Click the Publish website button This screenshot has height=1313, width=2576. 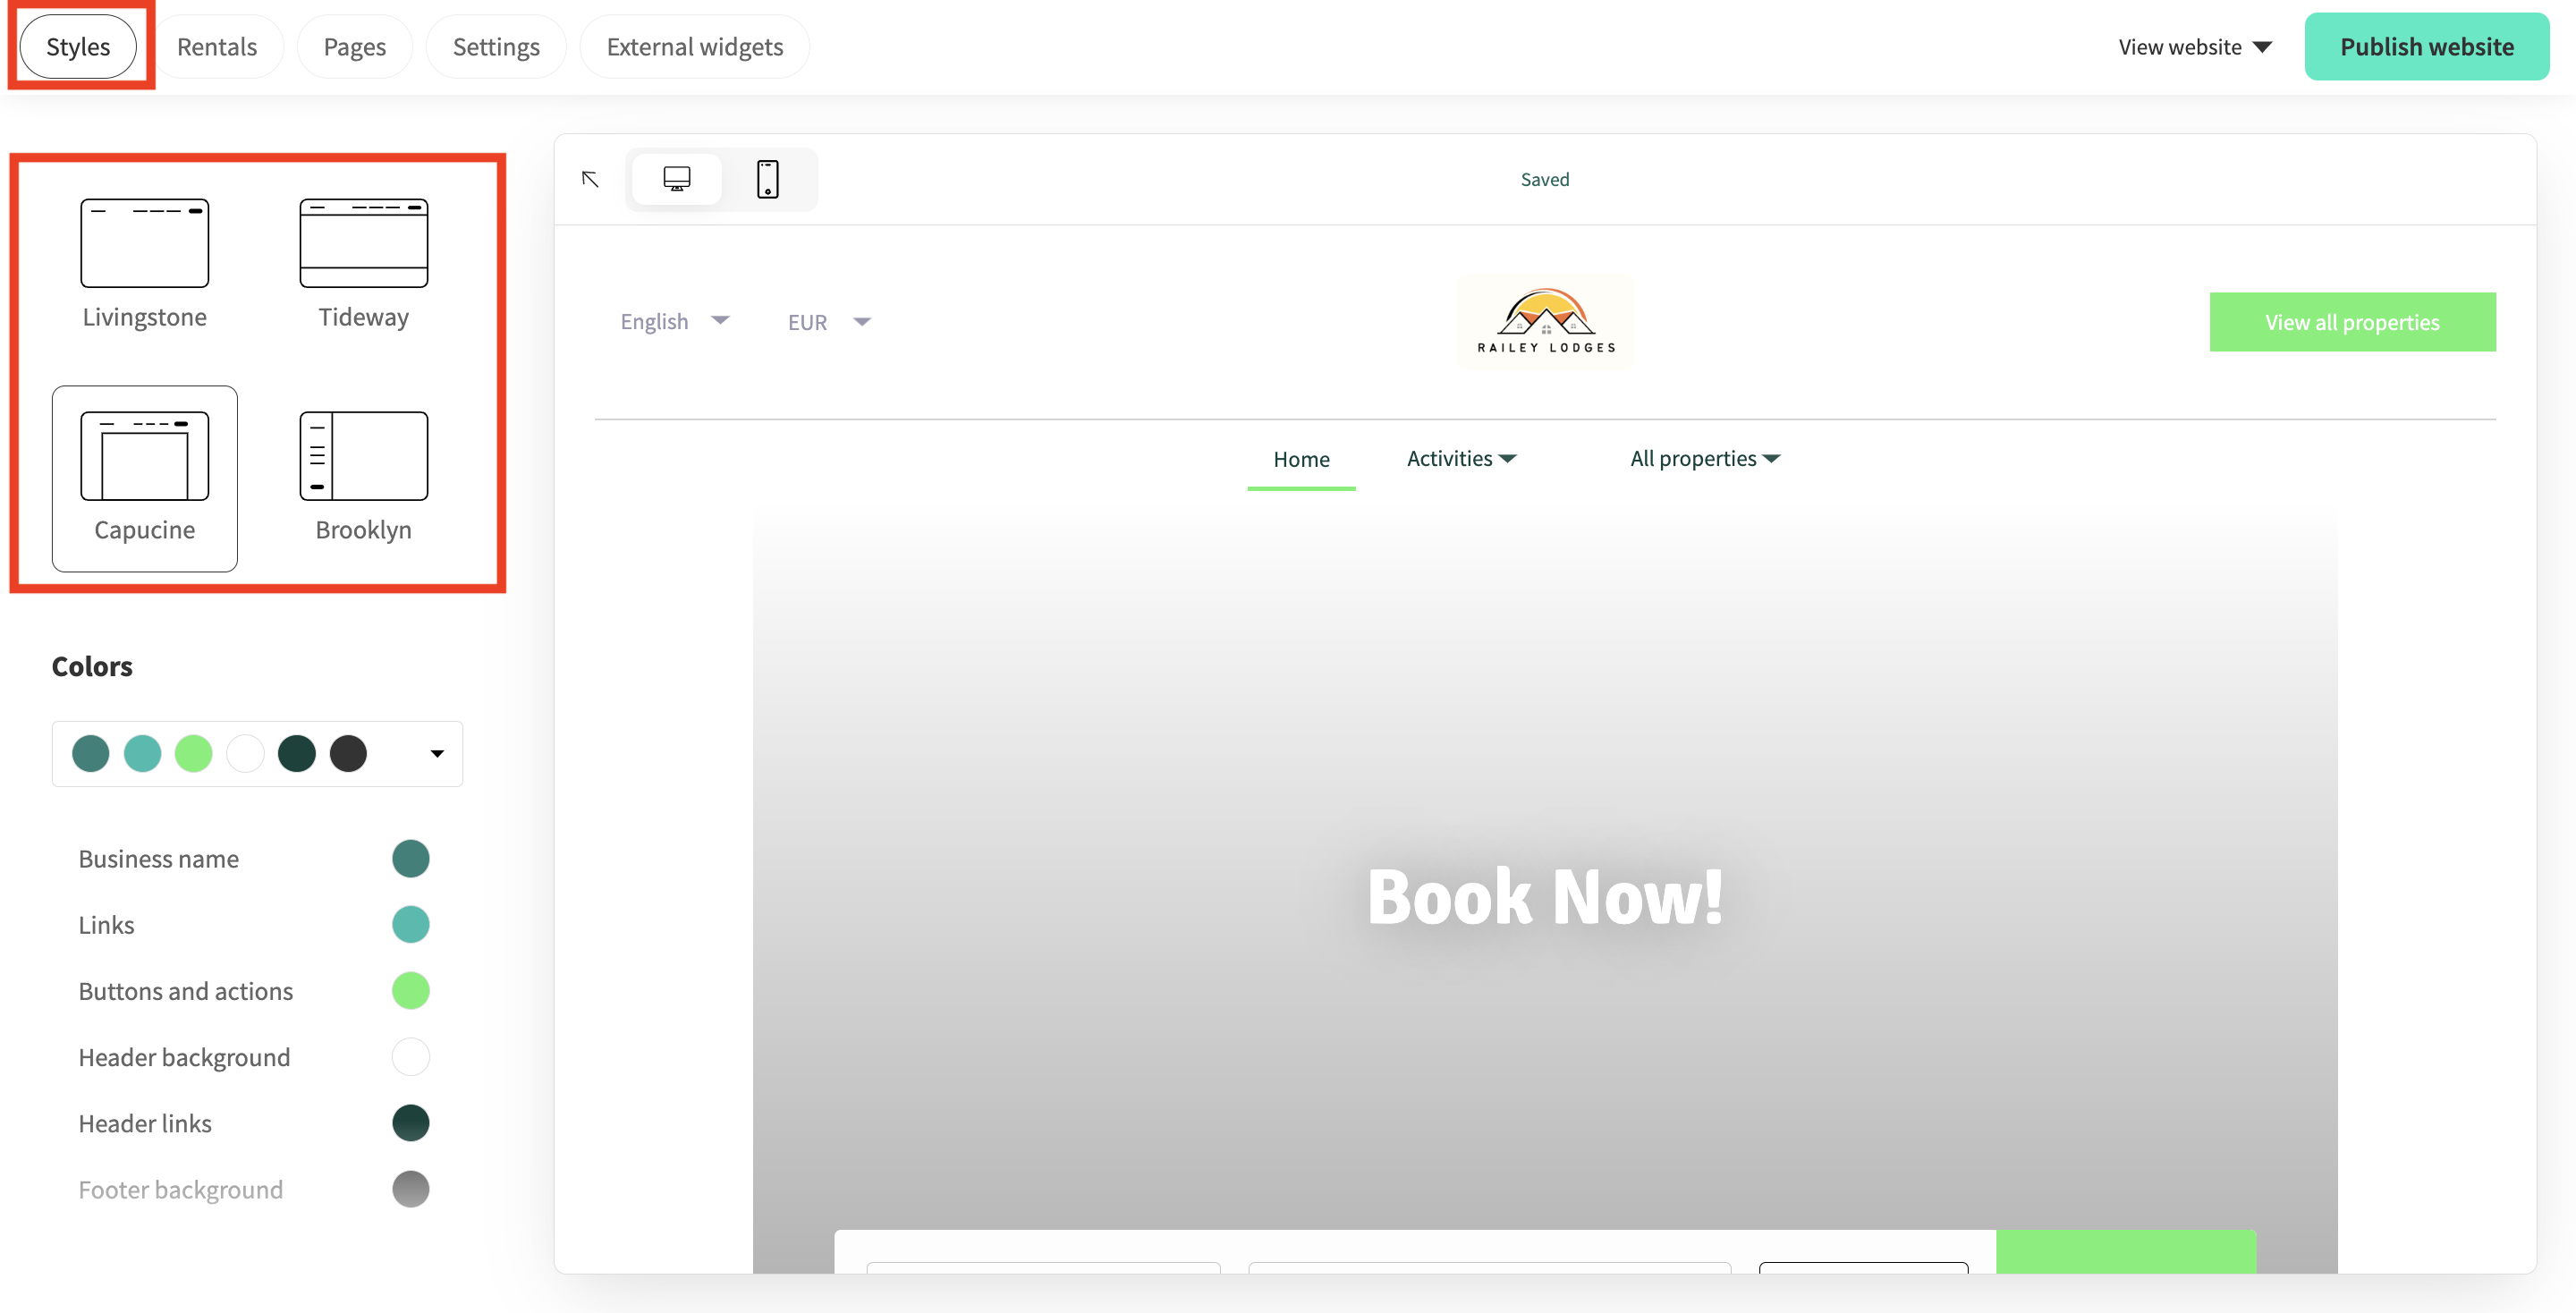2427,46
